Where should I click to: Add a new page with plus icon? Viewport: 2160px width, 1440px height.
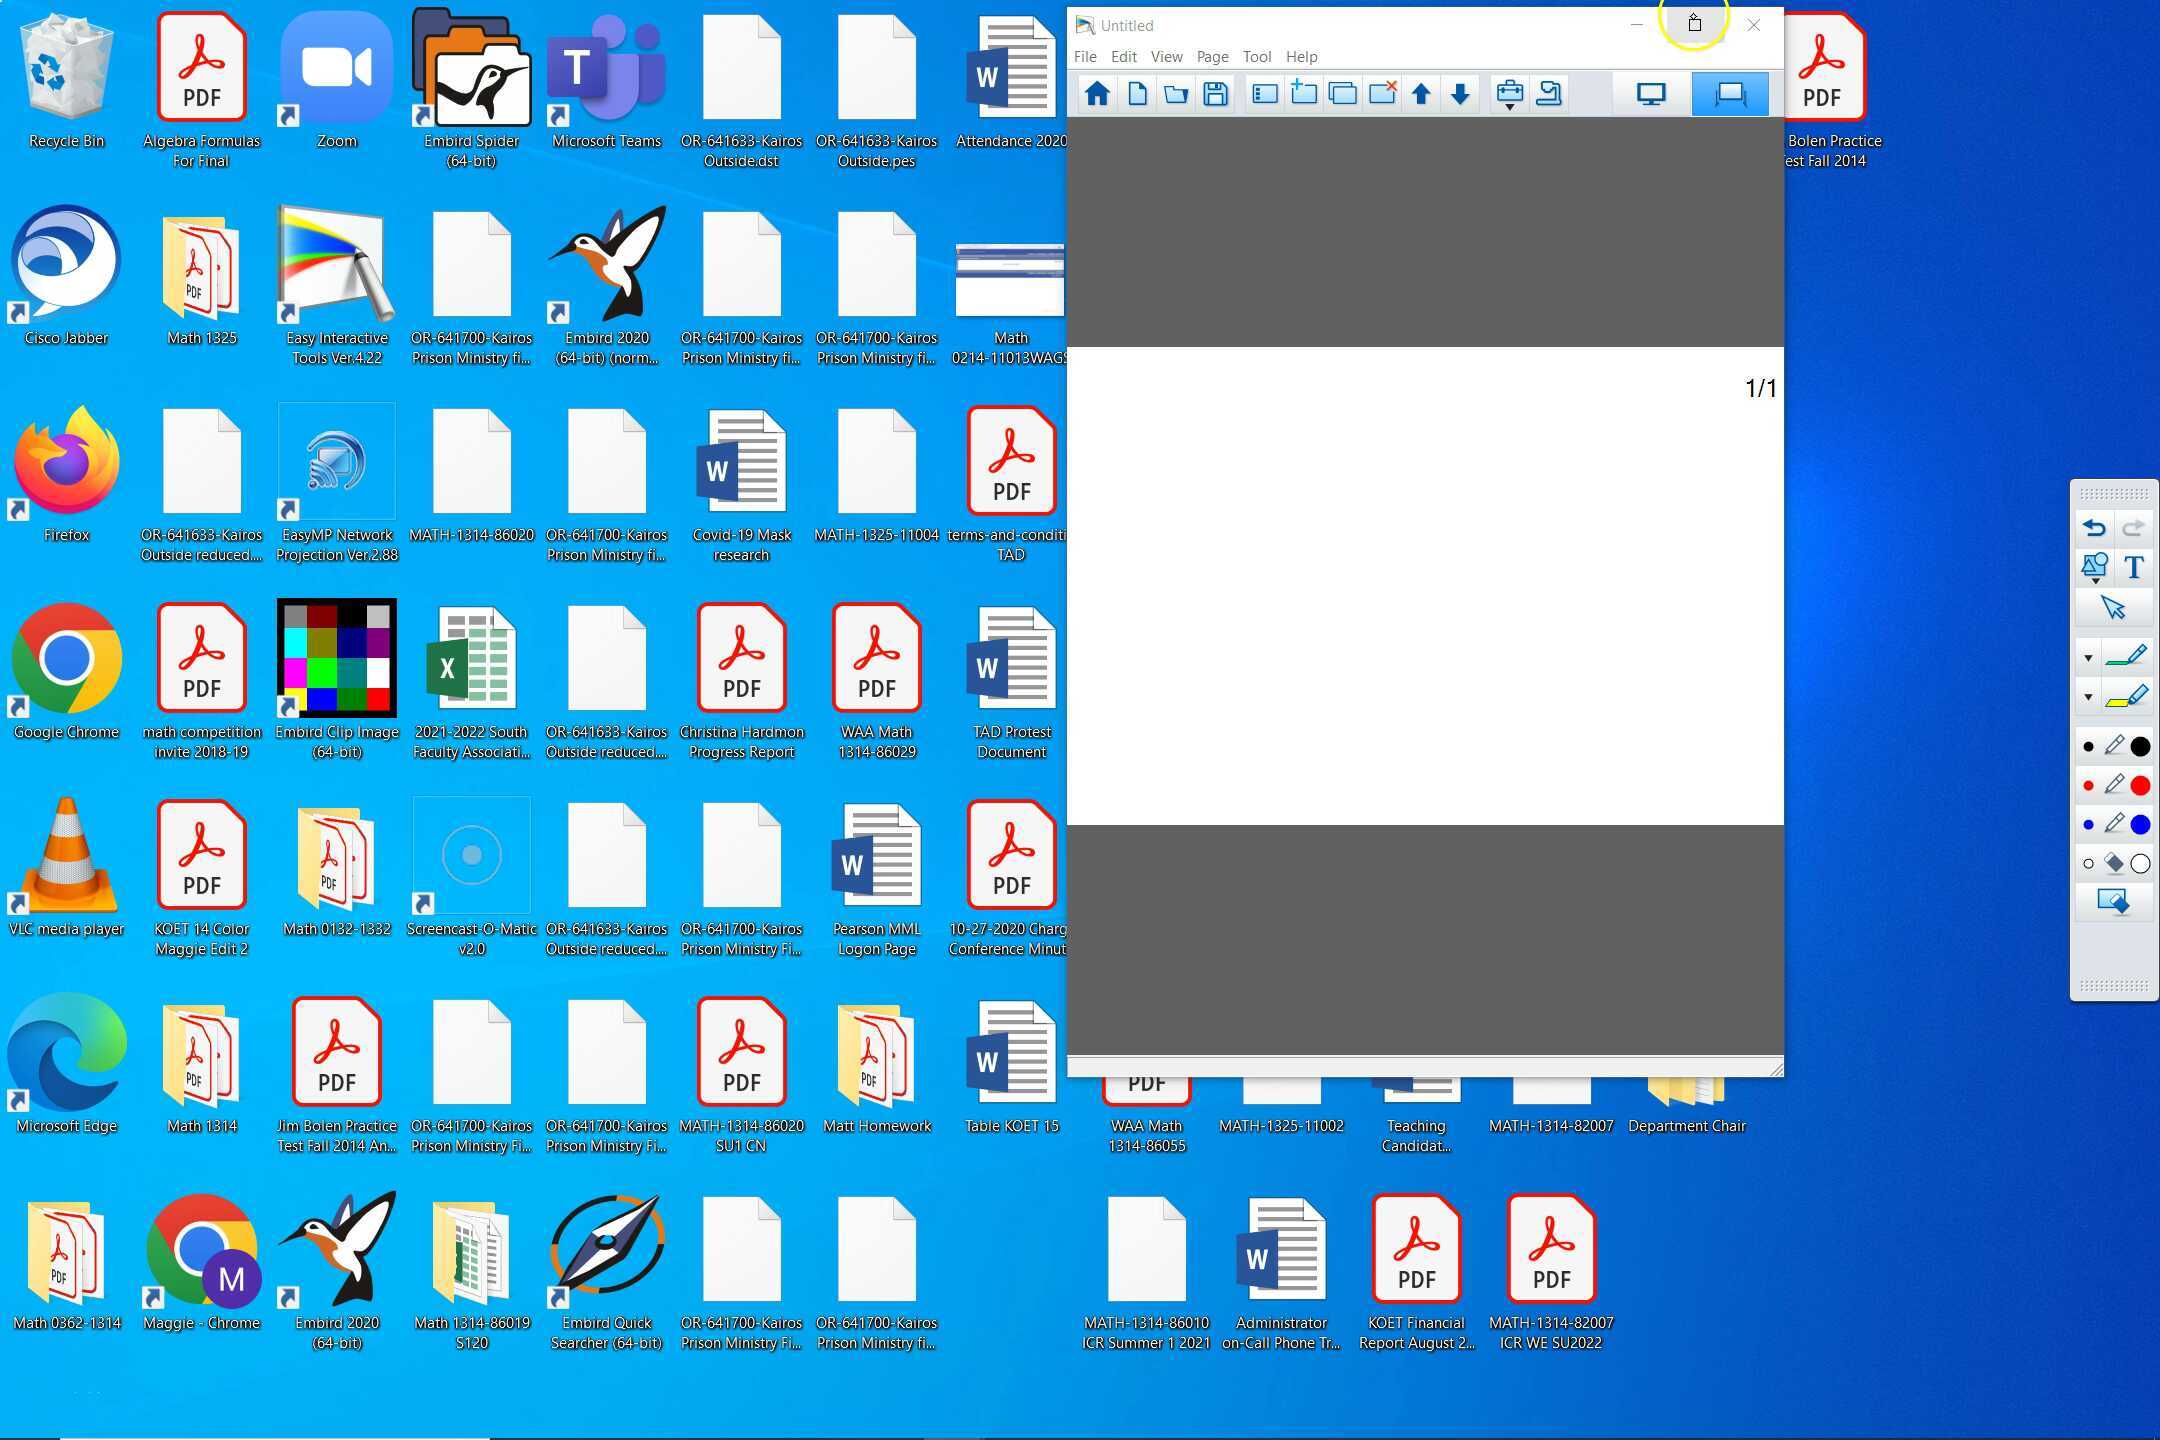[1303, 93]
